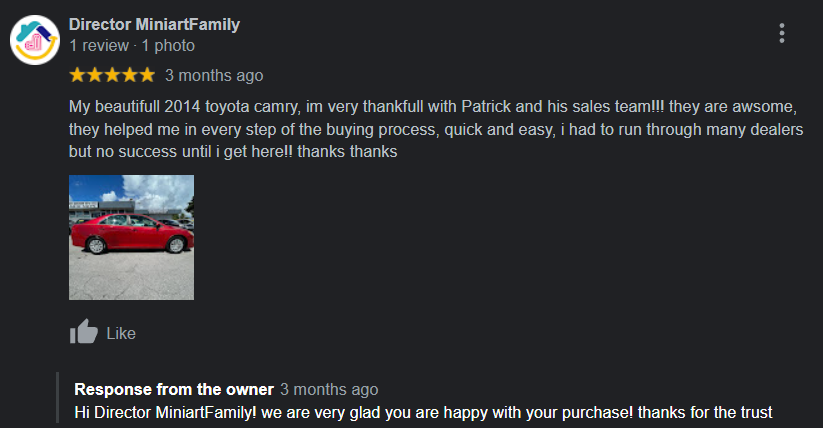This screenshot has height=428, width=823.
Task: Click the fourth star in the rating
Action: tap(129, 75)
